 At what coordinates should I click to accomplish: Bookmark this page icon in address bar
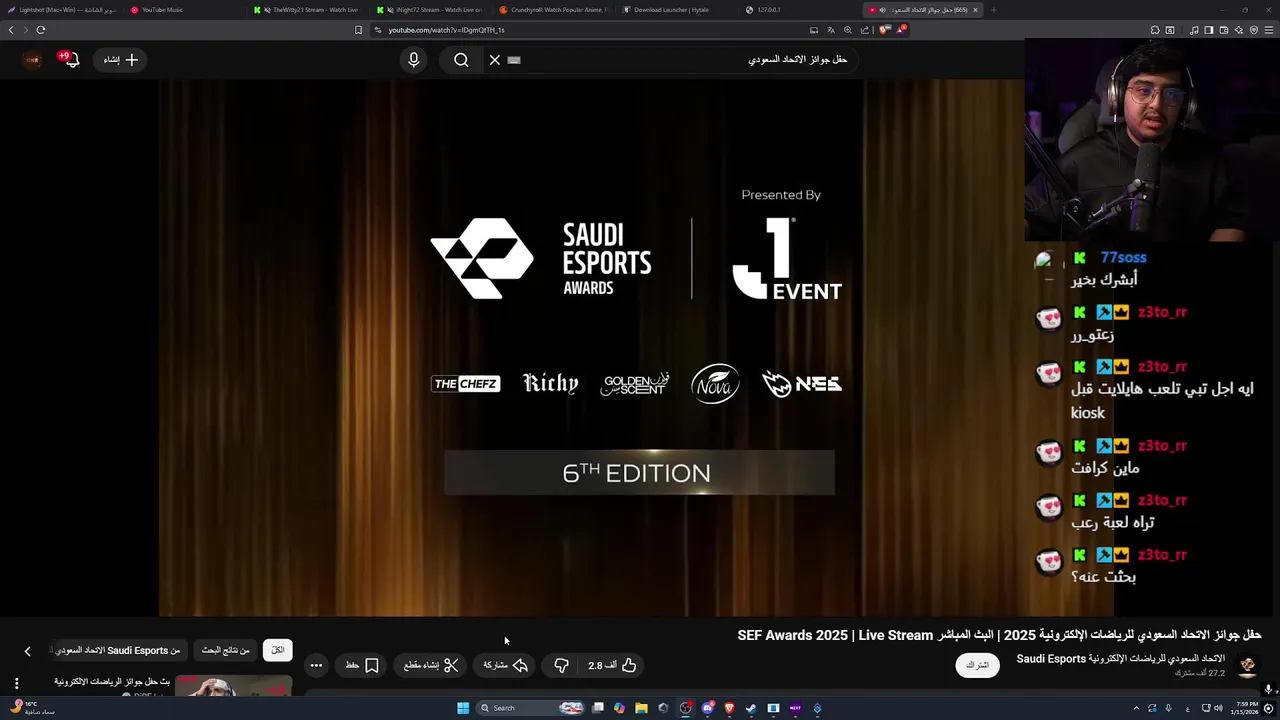[359, 30]
